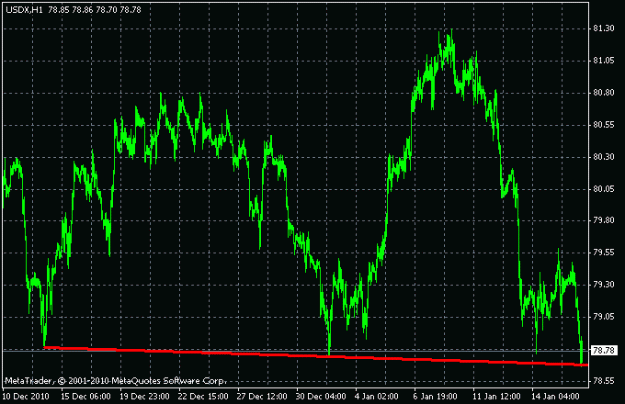Click the 6 Jan 19:00 time label
The height and width of the screenshot is (404, 625).
pyautogui.click(x=435, y=396)
